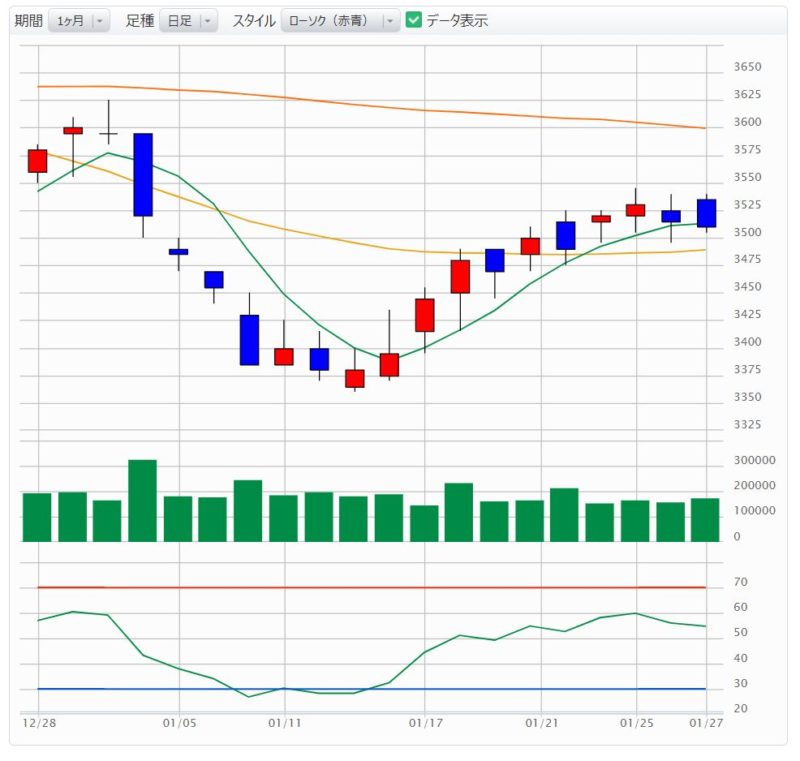Viewport: 800px width, 761px height.
Task: Uncheck the データ表示 checkbox
Action: 414,20
